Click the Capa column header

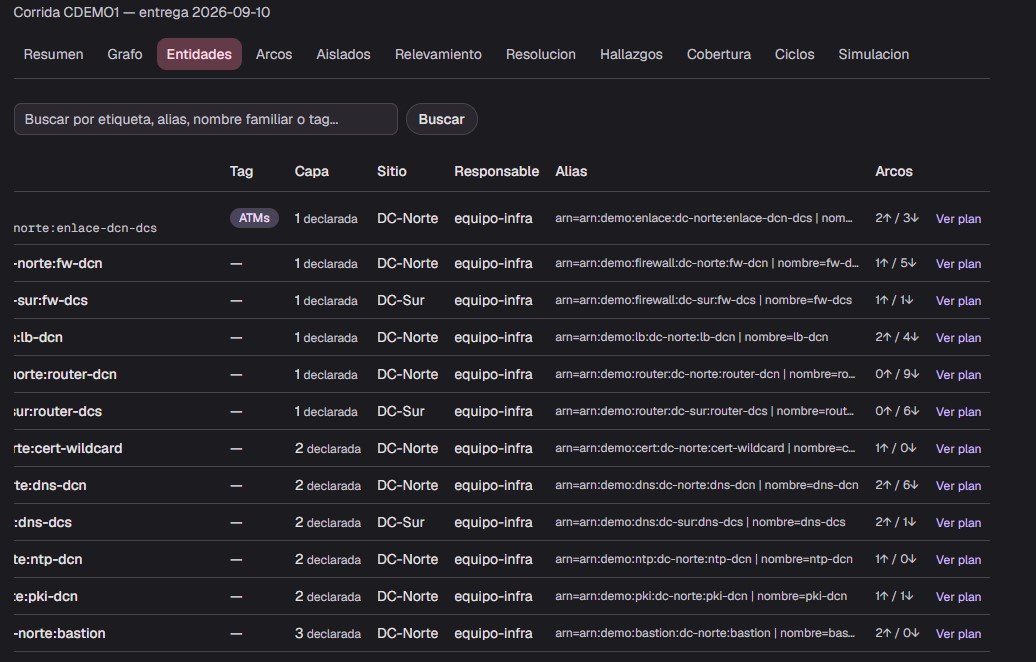point(311,171)
